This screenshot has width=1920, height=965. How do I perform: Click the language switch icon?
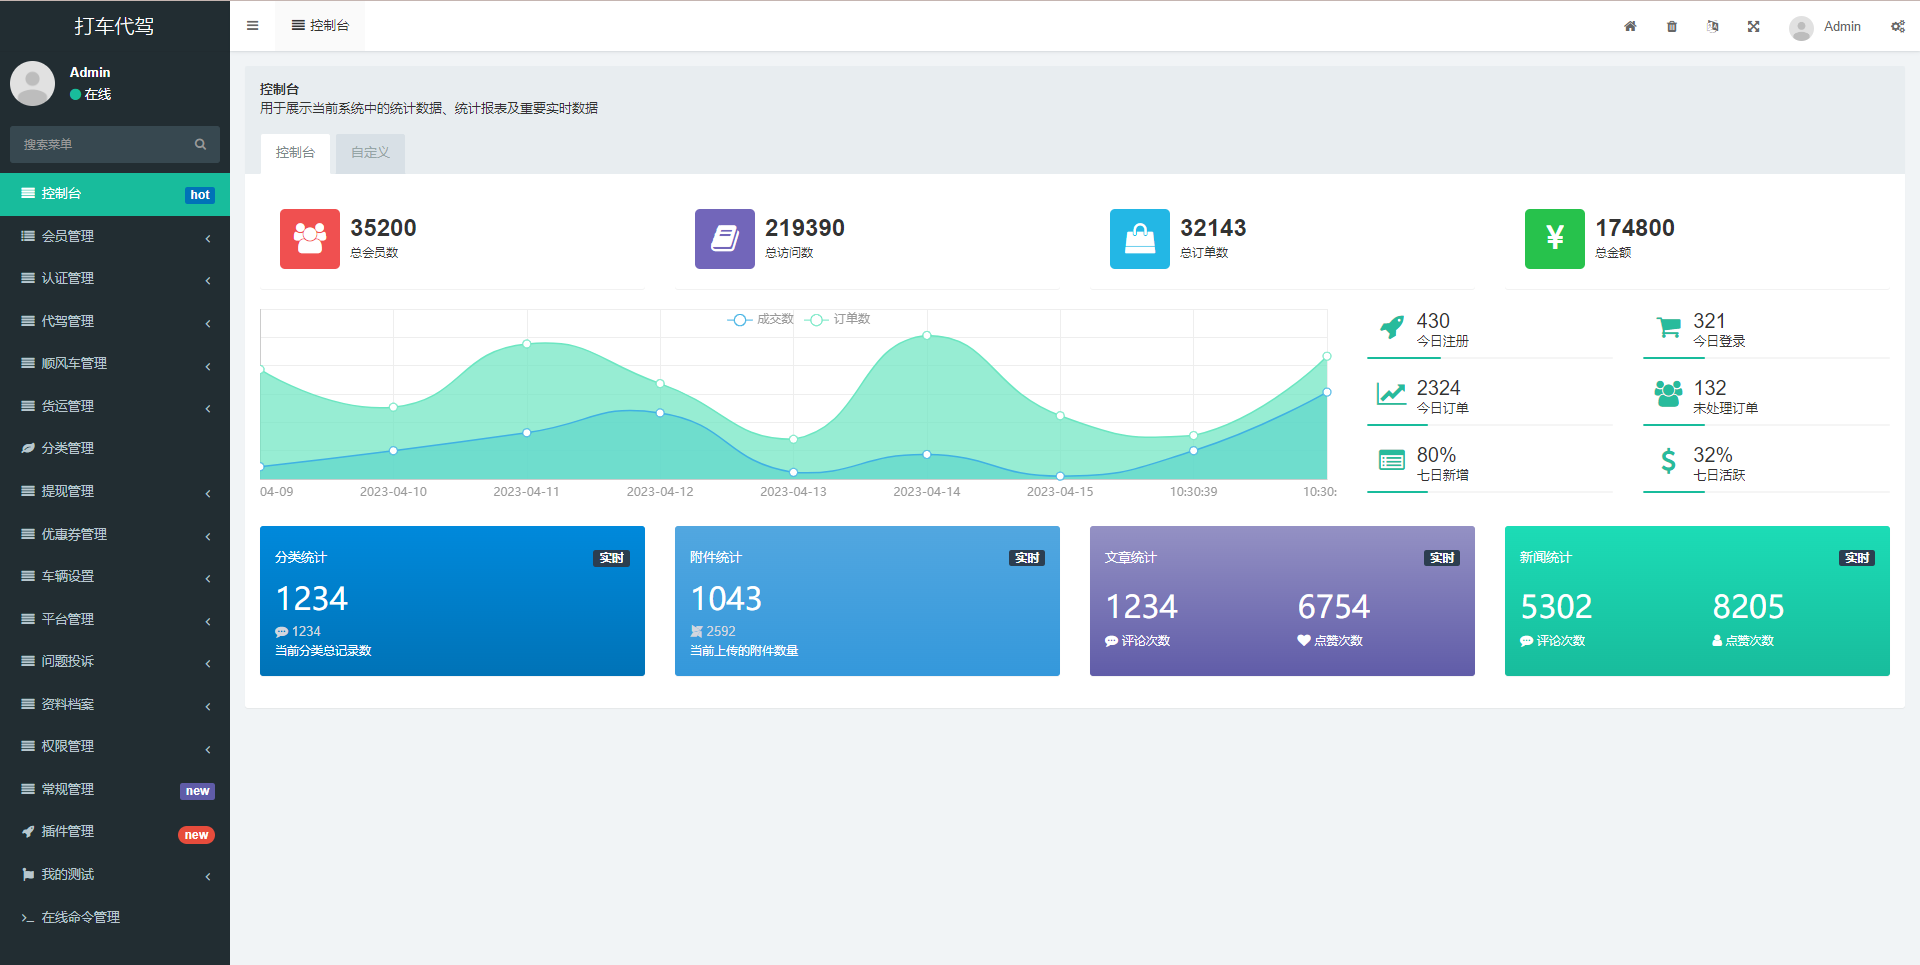click(x=1713, y=27)
